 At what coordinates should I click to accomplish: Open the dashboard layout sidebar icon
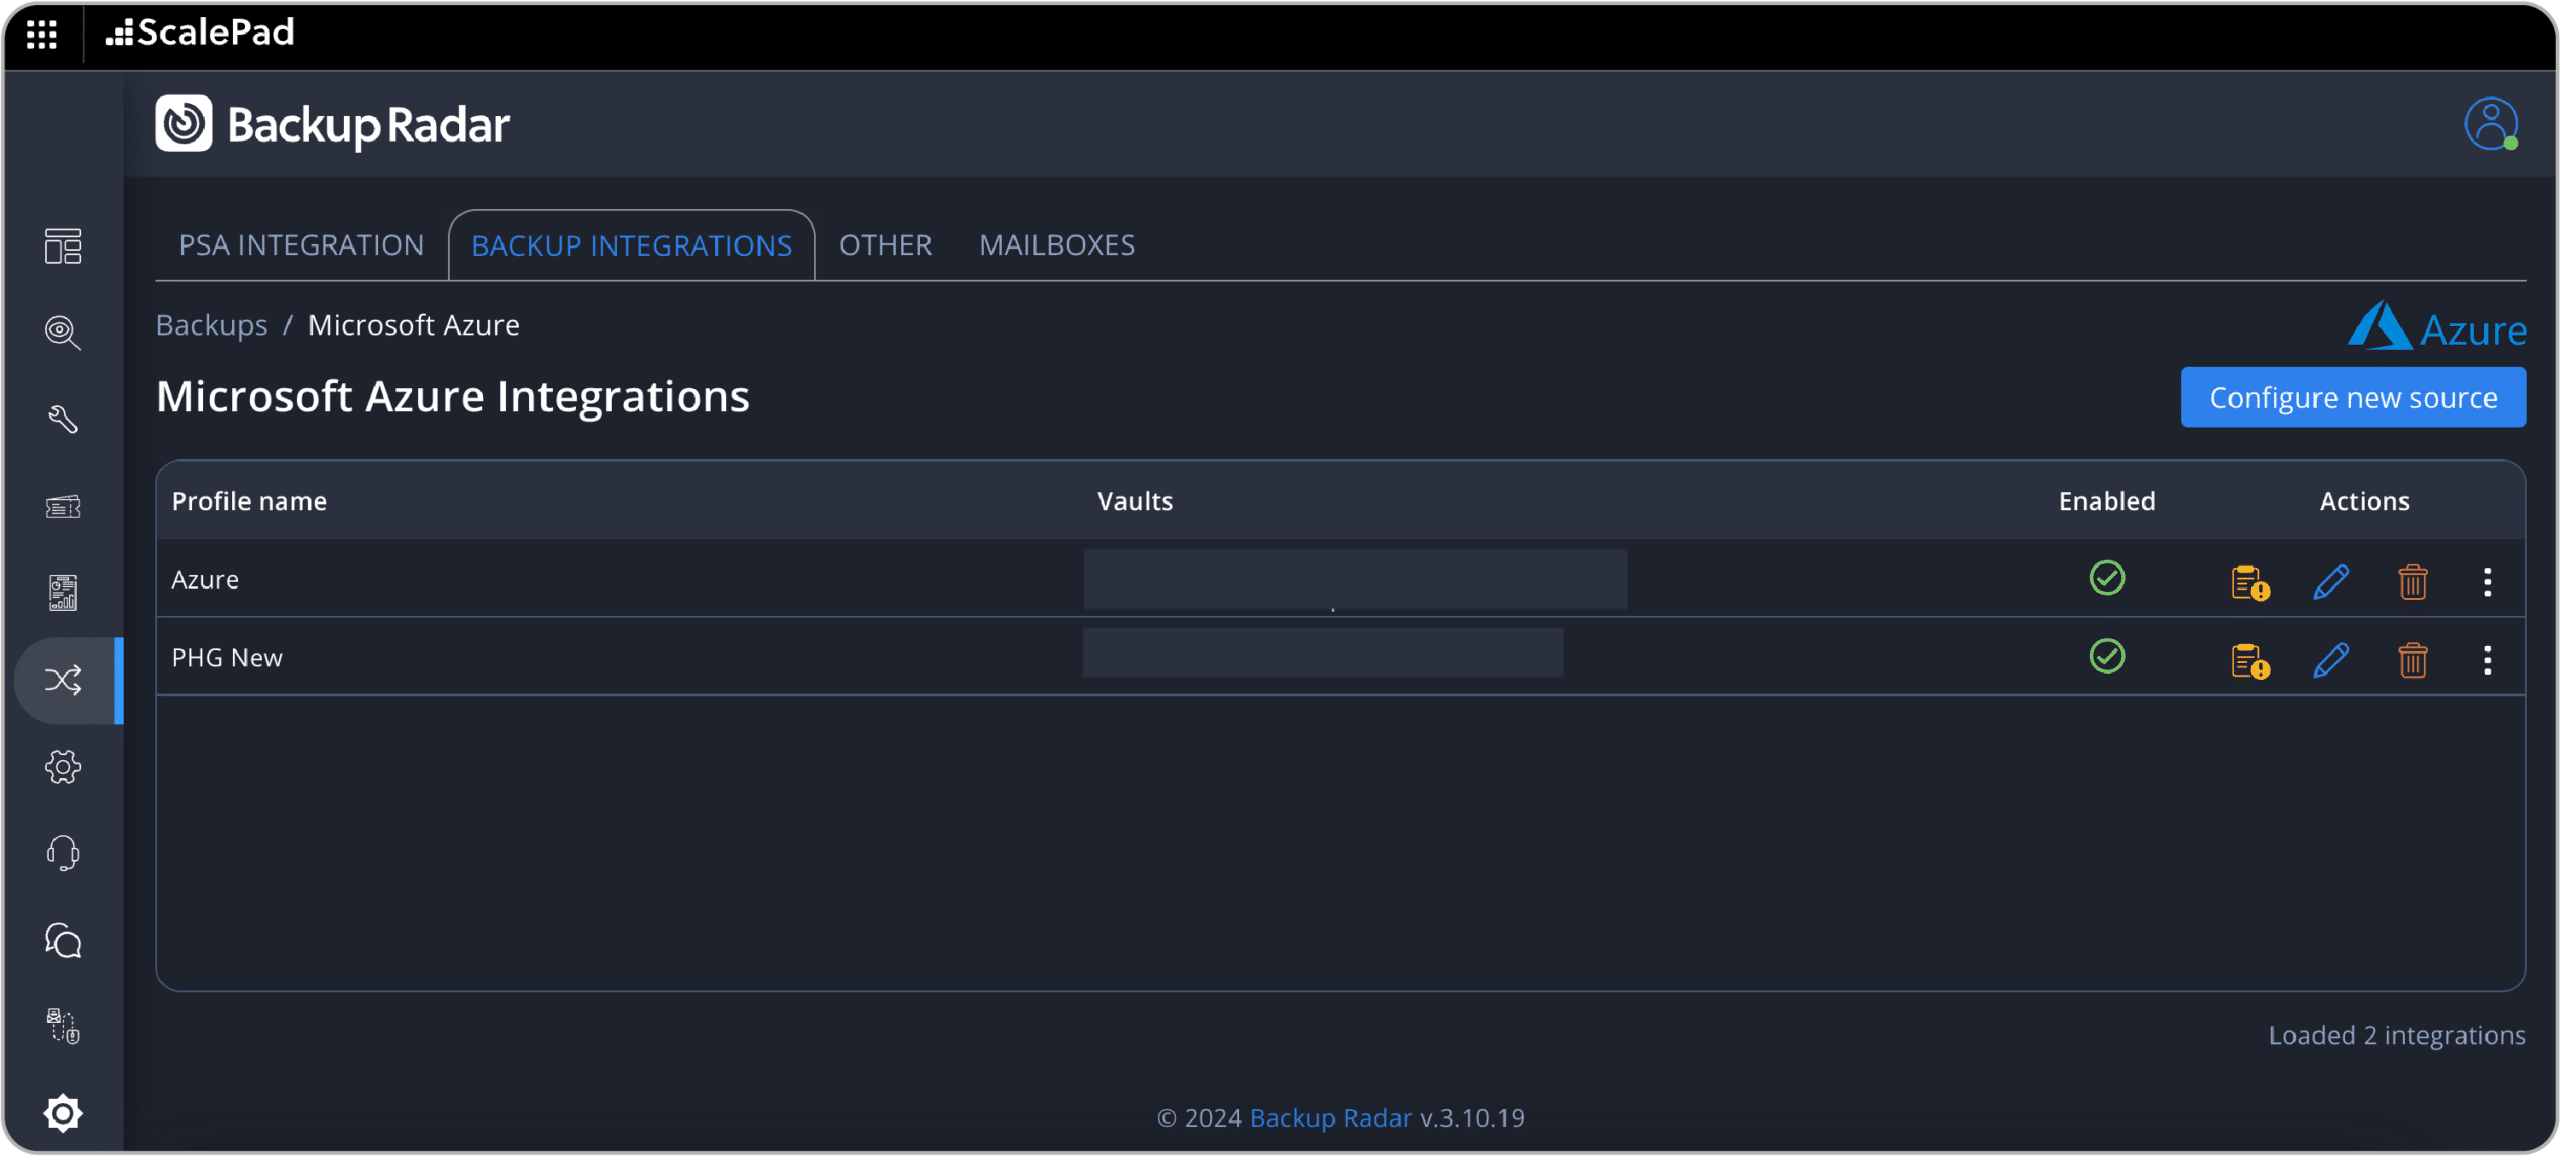pyautogui.click(x=63, y=246)
